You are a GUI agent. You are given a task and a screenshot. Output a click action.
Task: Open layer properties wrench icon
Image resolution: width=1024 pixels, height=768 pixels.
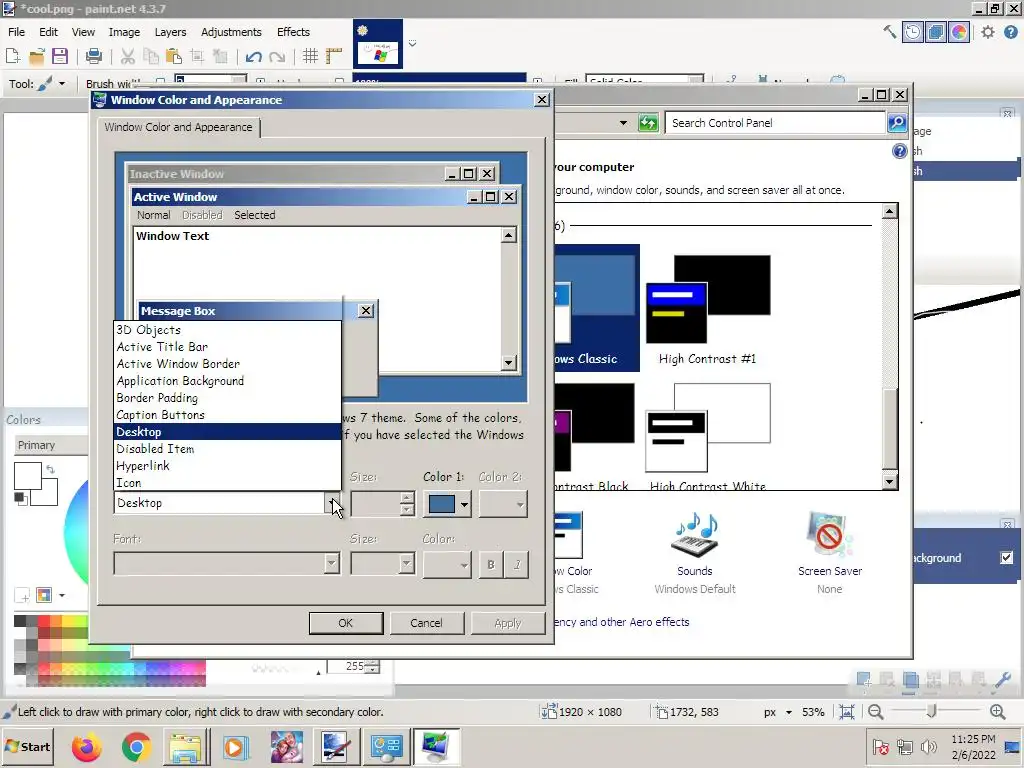1003,680
